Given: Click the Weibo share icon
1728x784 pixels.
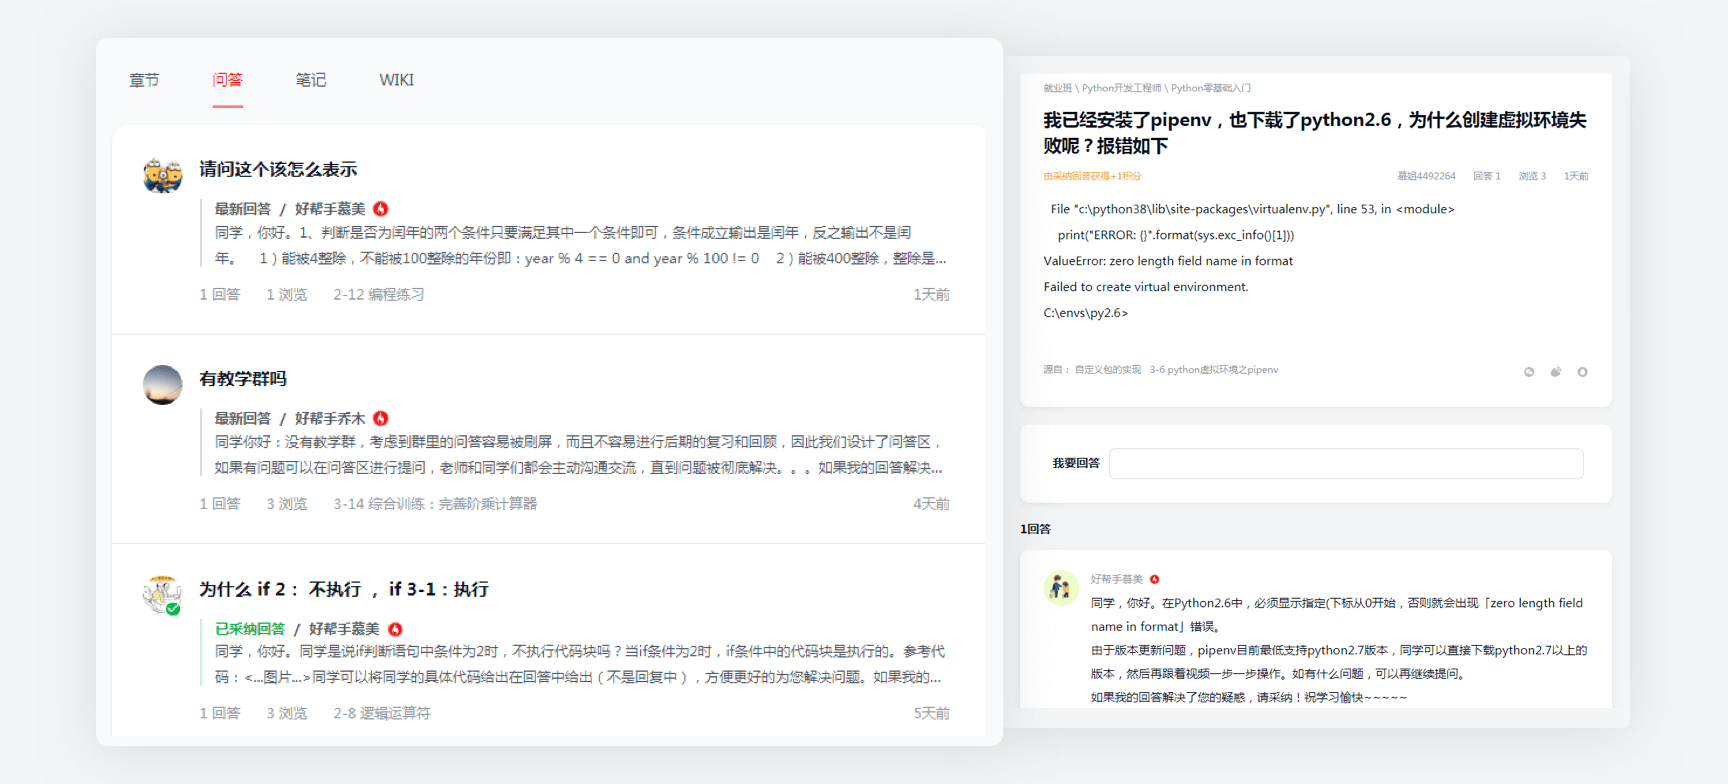Looking at the screenshot, I should [x=1556, y=372].
